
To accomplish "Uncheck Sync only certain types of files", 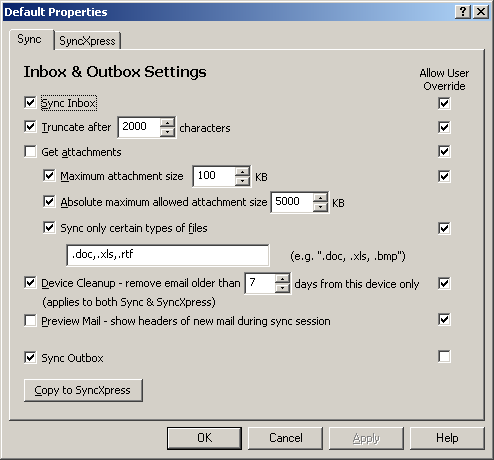I will [x=49, y=228].
